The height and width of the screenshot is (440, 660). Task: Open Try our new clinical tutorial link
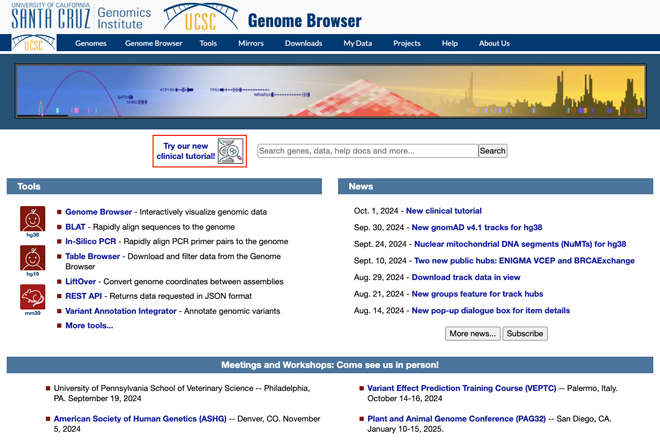click(x=186, y=151)
